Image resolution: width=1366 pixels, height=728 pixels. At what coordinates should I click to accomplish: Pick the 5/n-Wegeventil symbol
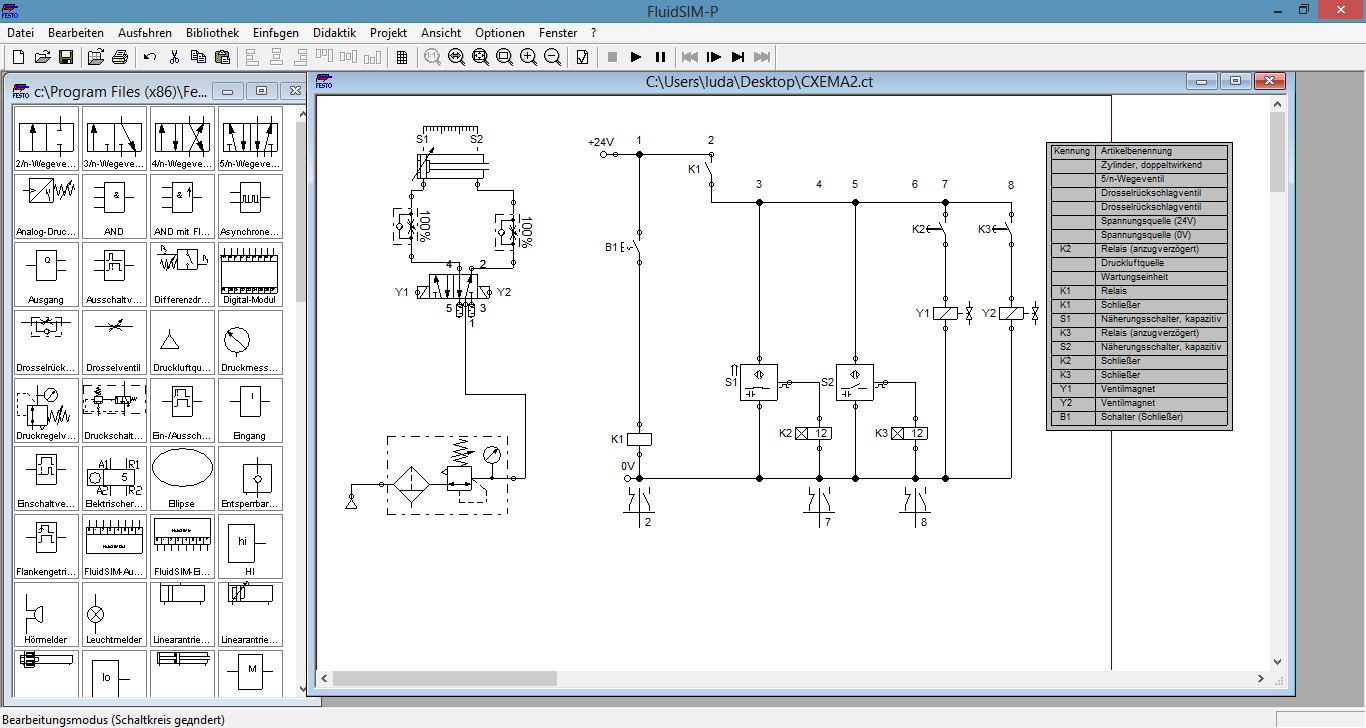click(250, 138)
